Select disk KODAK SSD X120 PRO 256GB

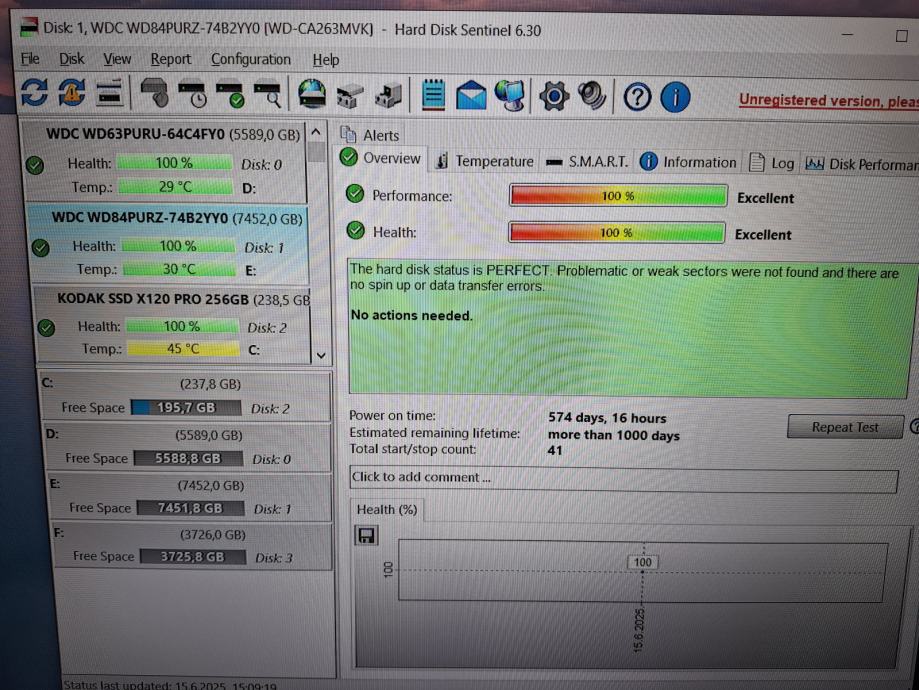[173, 324]
